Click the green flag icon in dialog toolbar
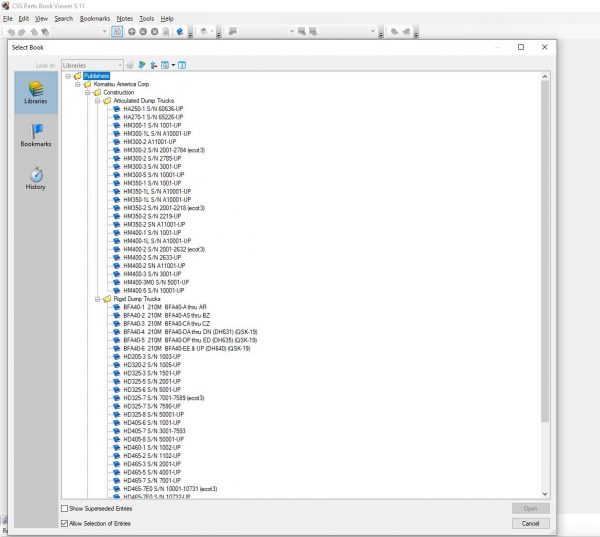 142,65
